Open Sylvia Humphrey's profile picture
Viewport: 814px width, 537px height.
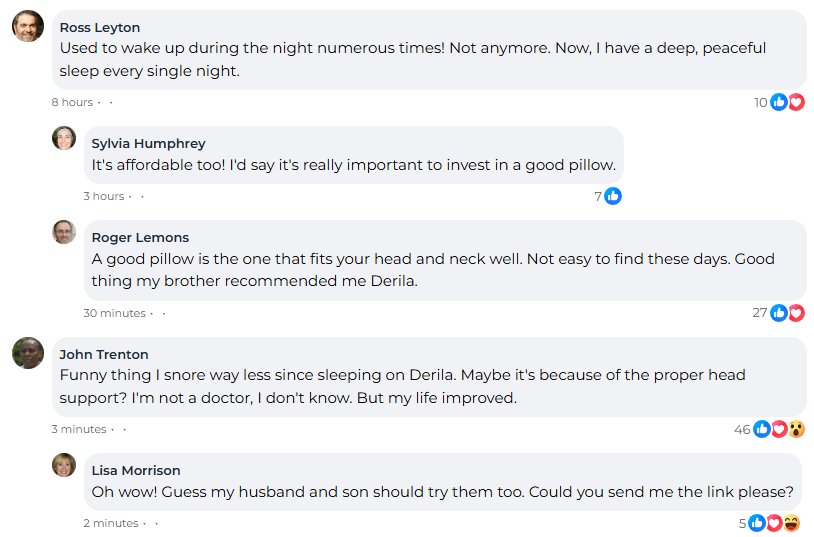64,138
